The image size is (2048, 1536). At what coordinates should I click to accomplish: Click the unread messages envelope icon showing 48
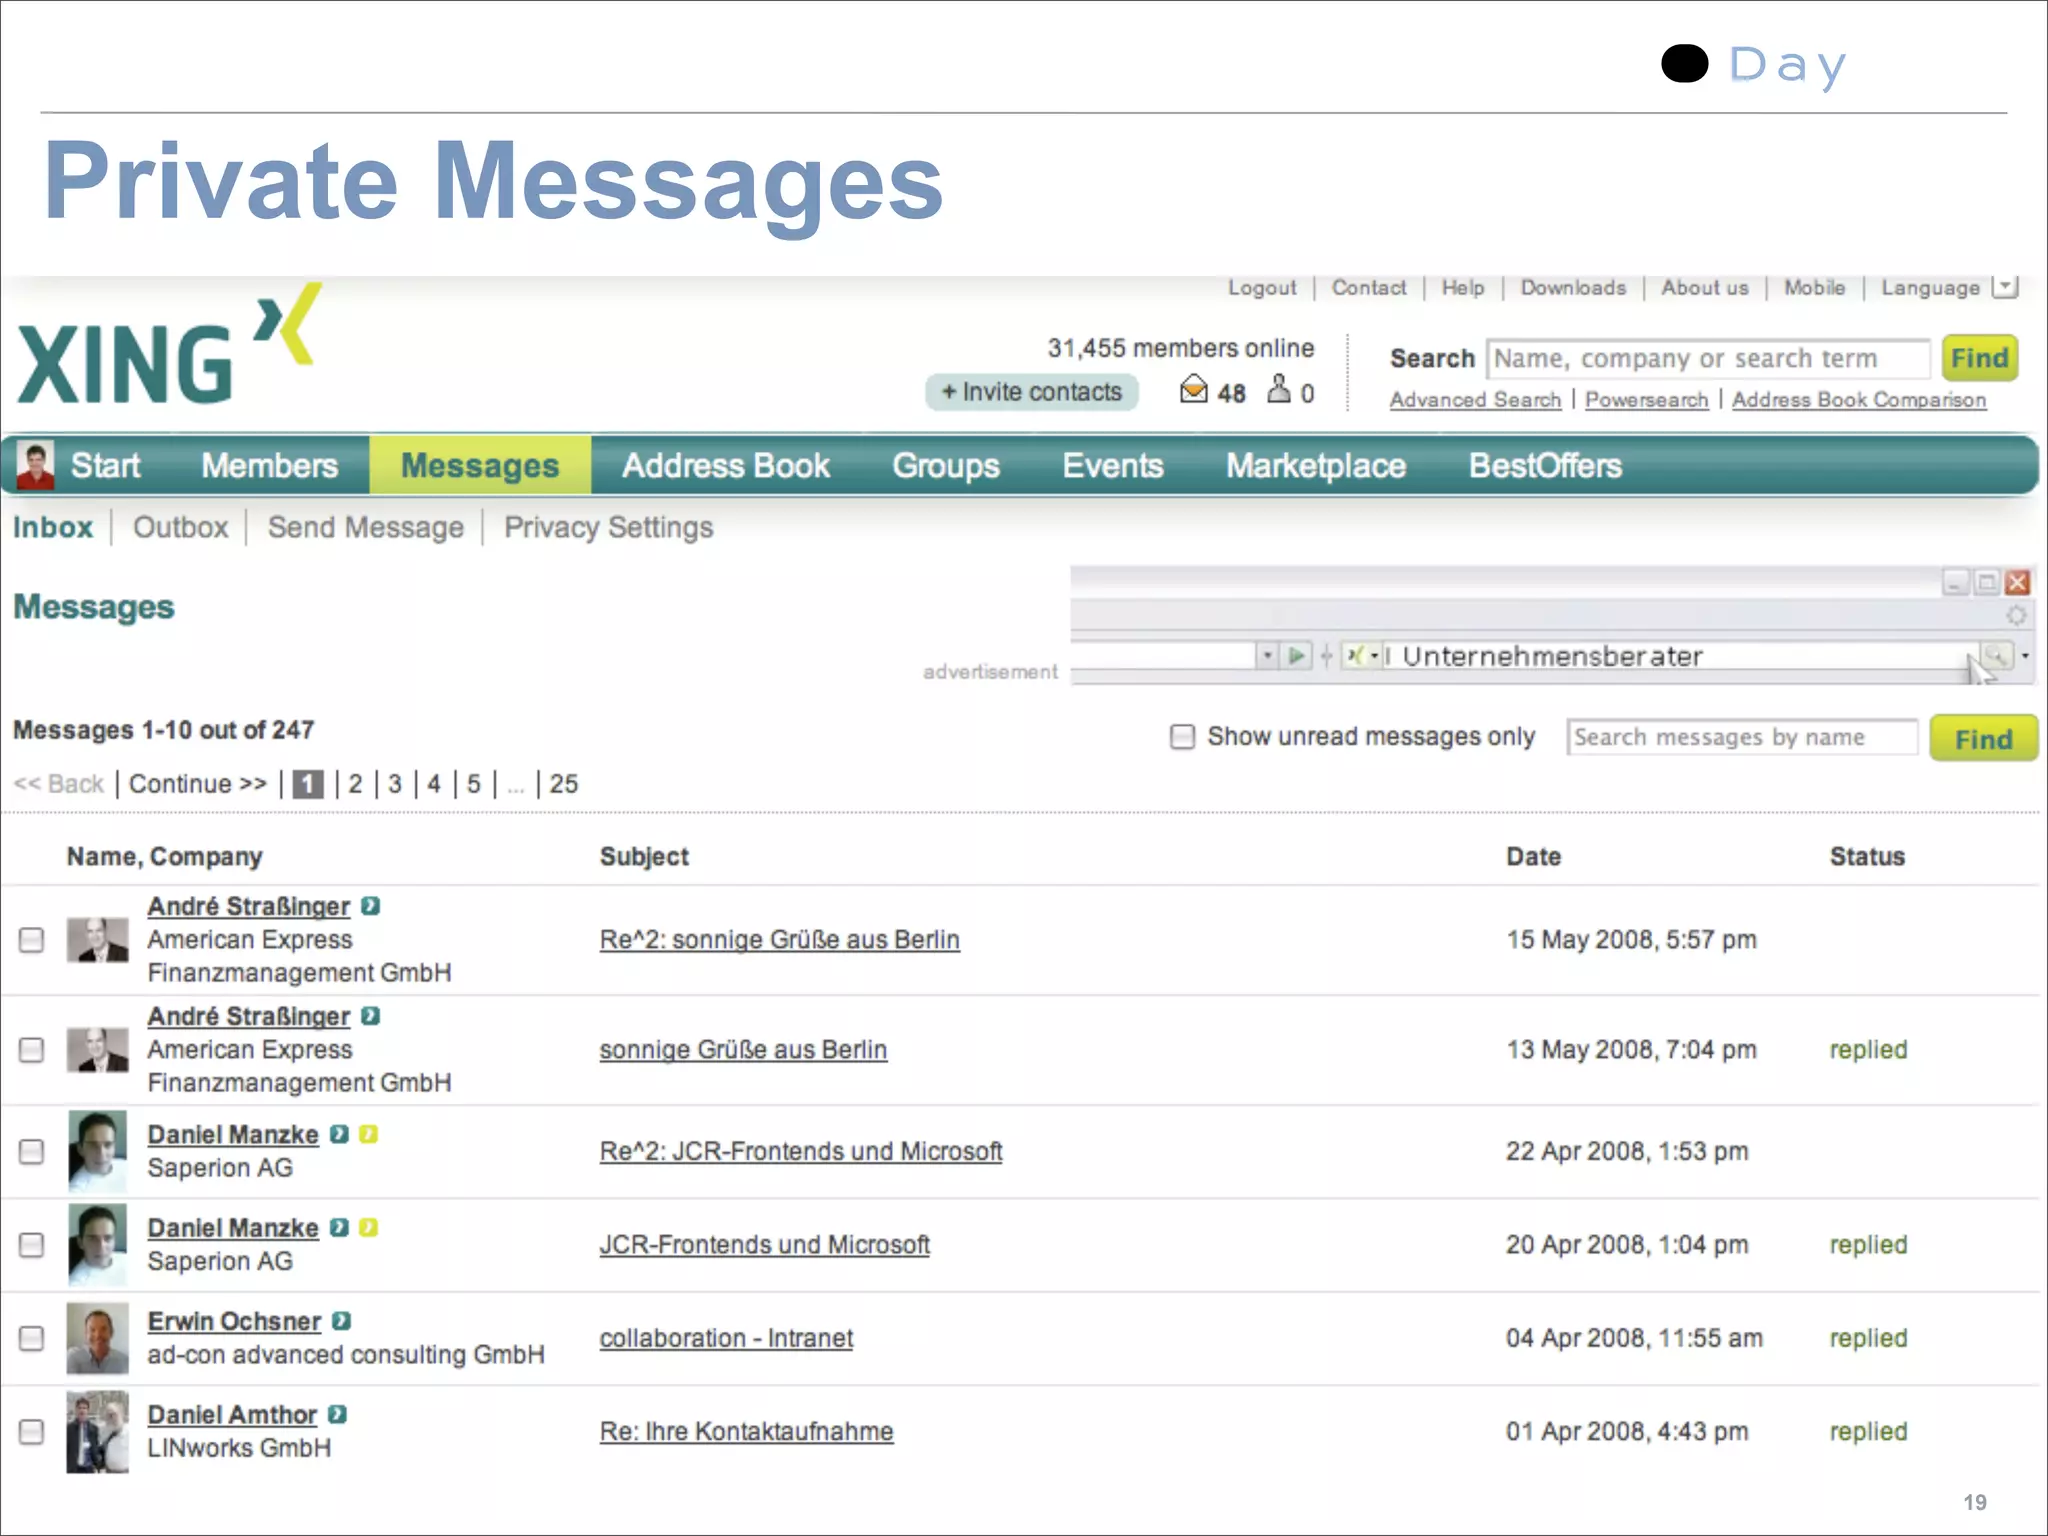coord(1193,389)
